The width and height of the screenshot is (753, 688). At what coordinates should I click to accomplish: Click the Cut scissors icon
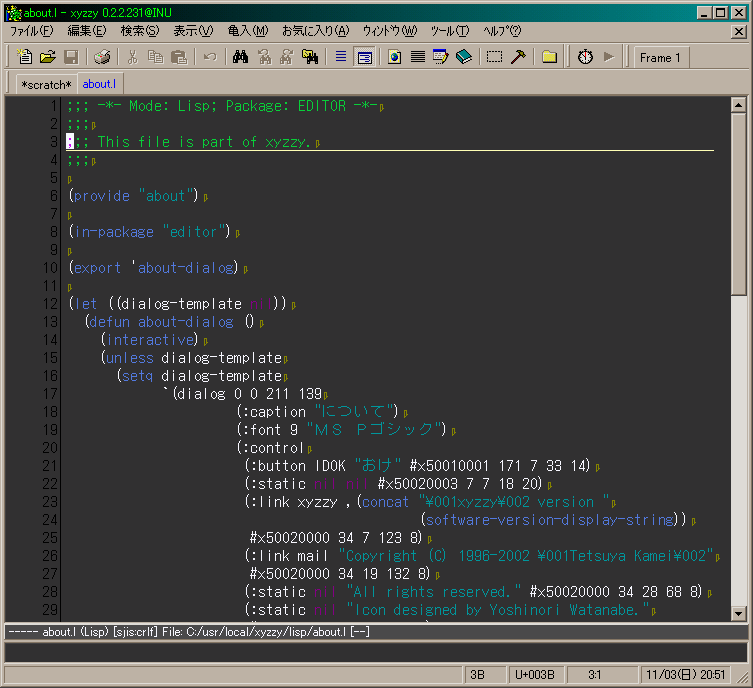pyautogui.click(x=132, y=57)
